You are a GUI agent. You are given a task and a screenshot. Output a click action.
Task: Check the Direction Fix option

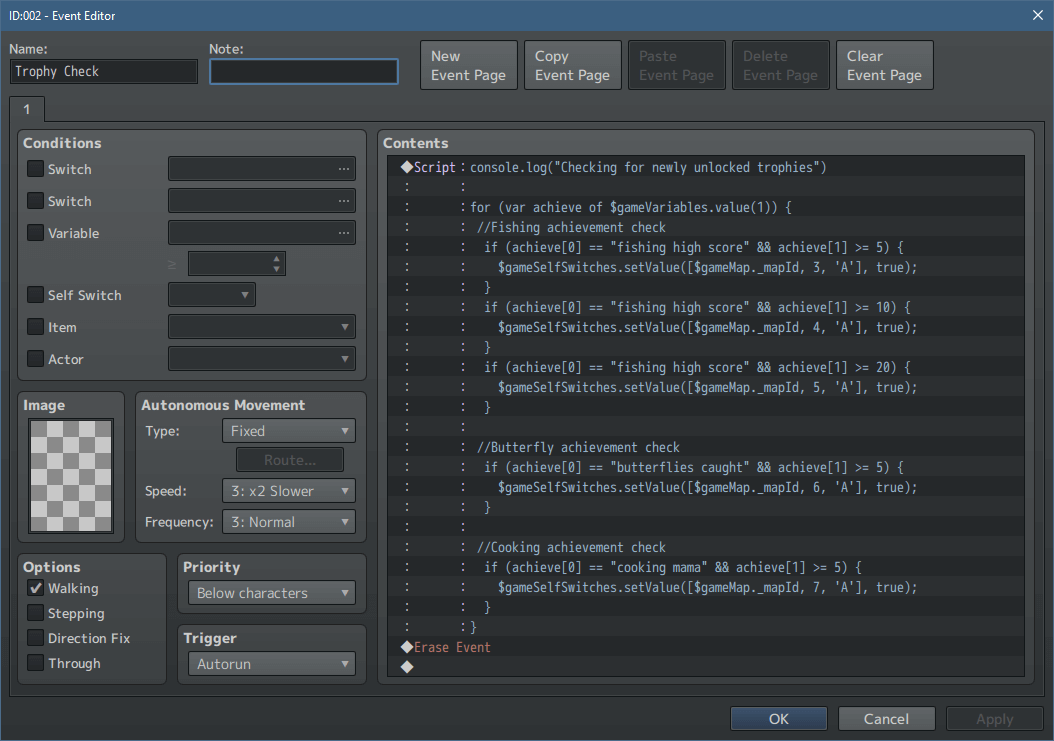35,637
